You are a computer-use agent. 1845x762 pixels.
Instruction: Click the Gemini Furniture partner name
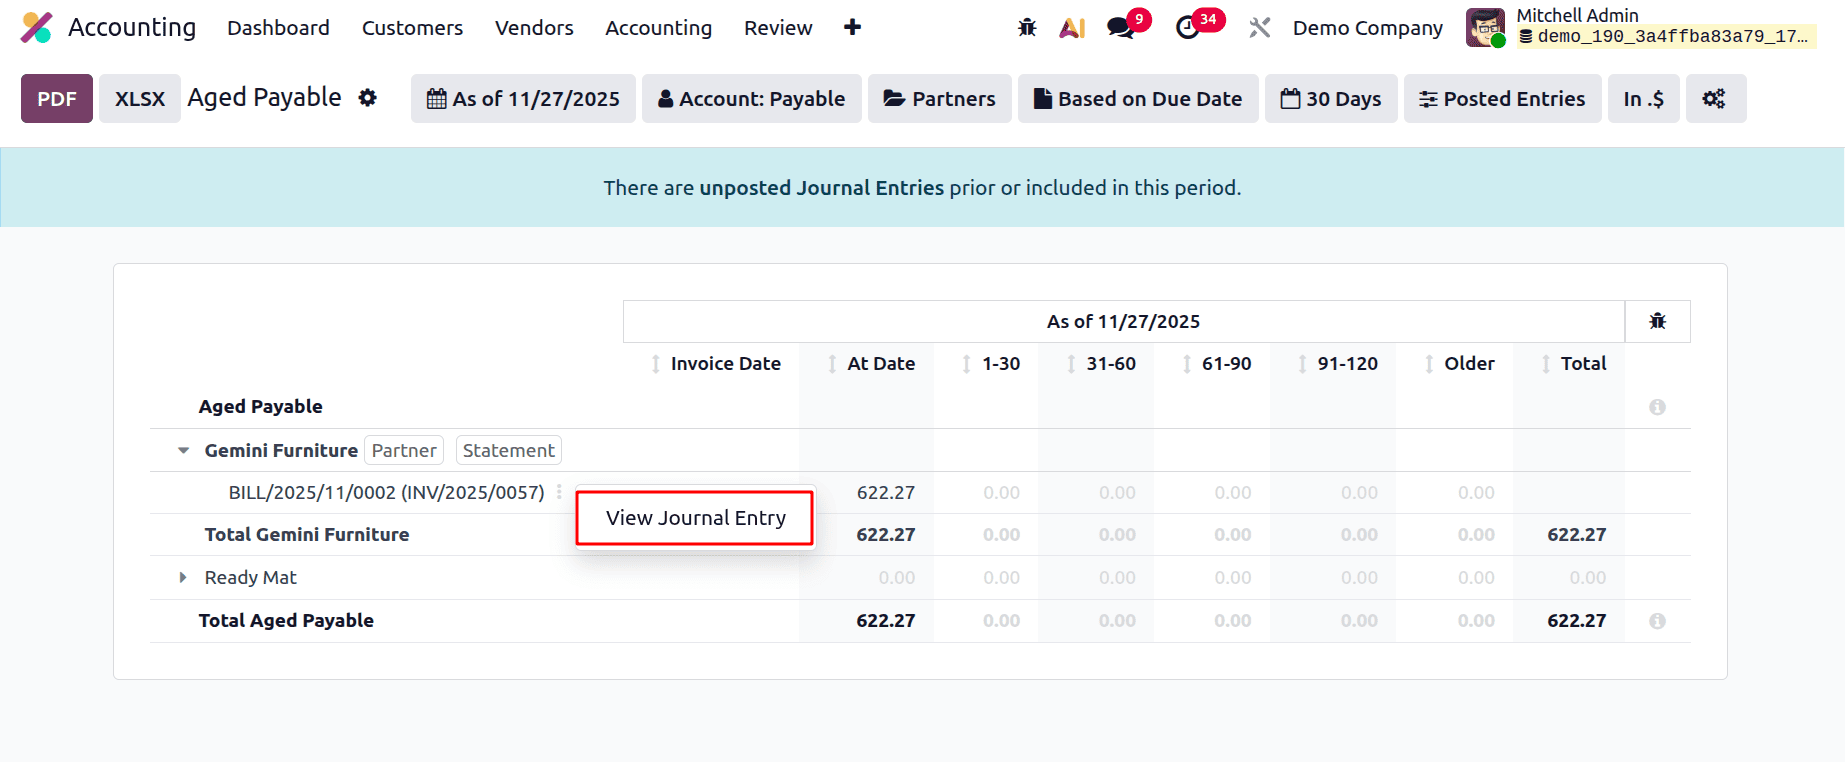[x=281, y=451]
